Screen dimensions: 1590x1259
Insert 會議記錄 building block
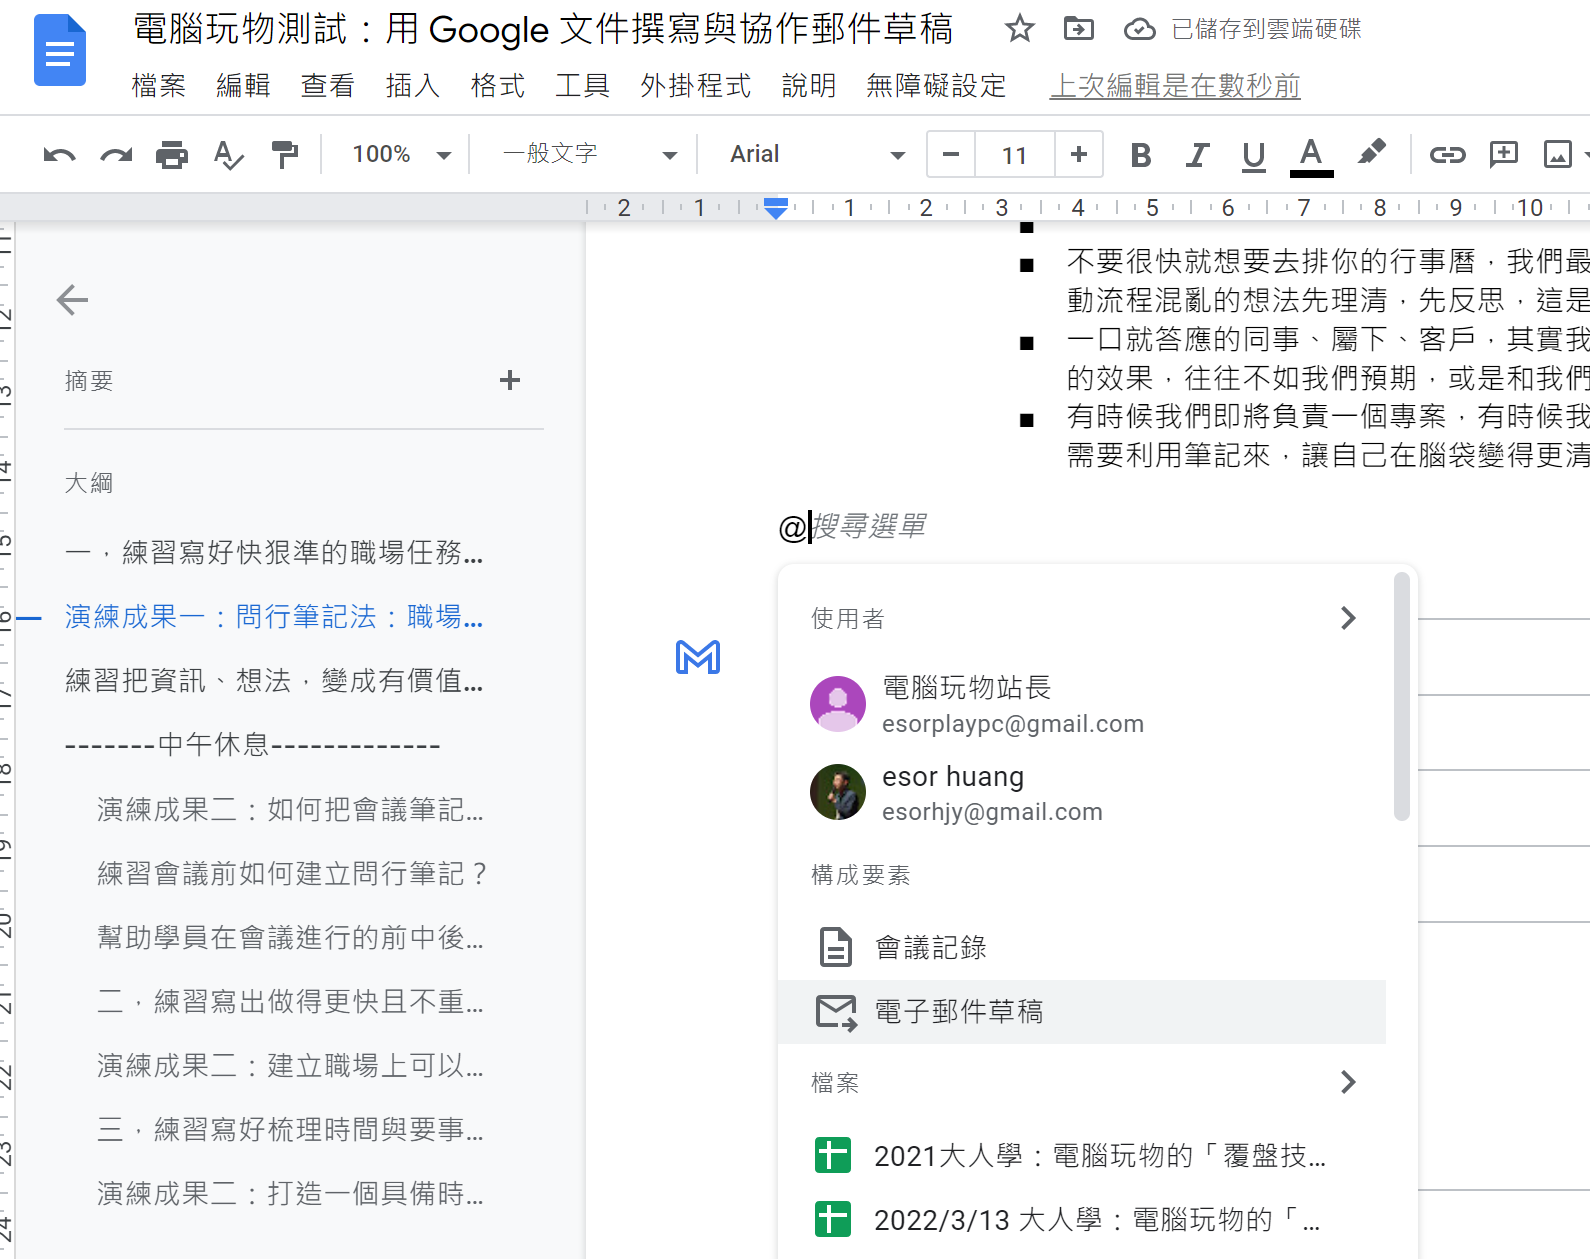1083,947
